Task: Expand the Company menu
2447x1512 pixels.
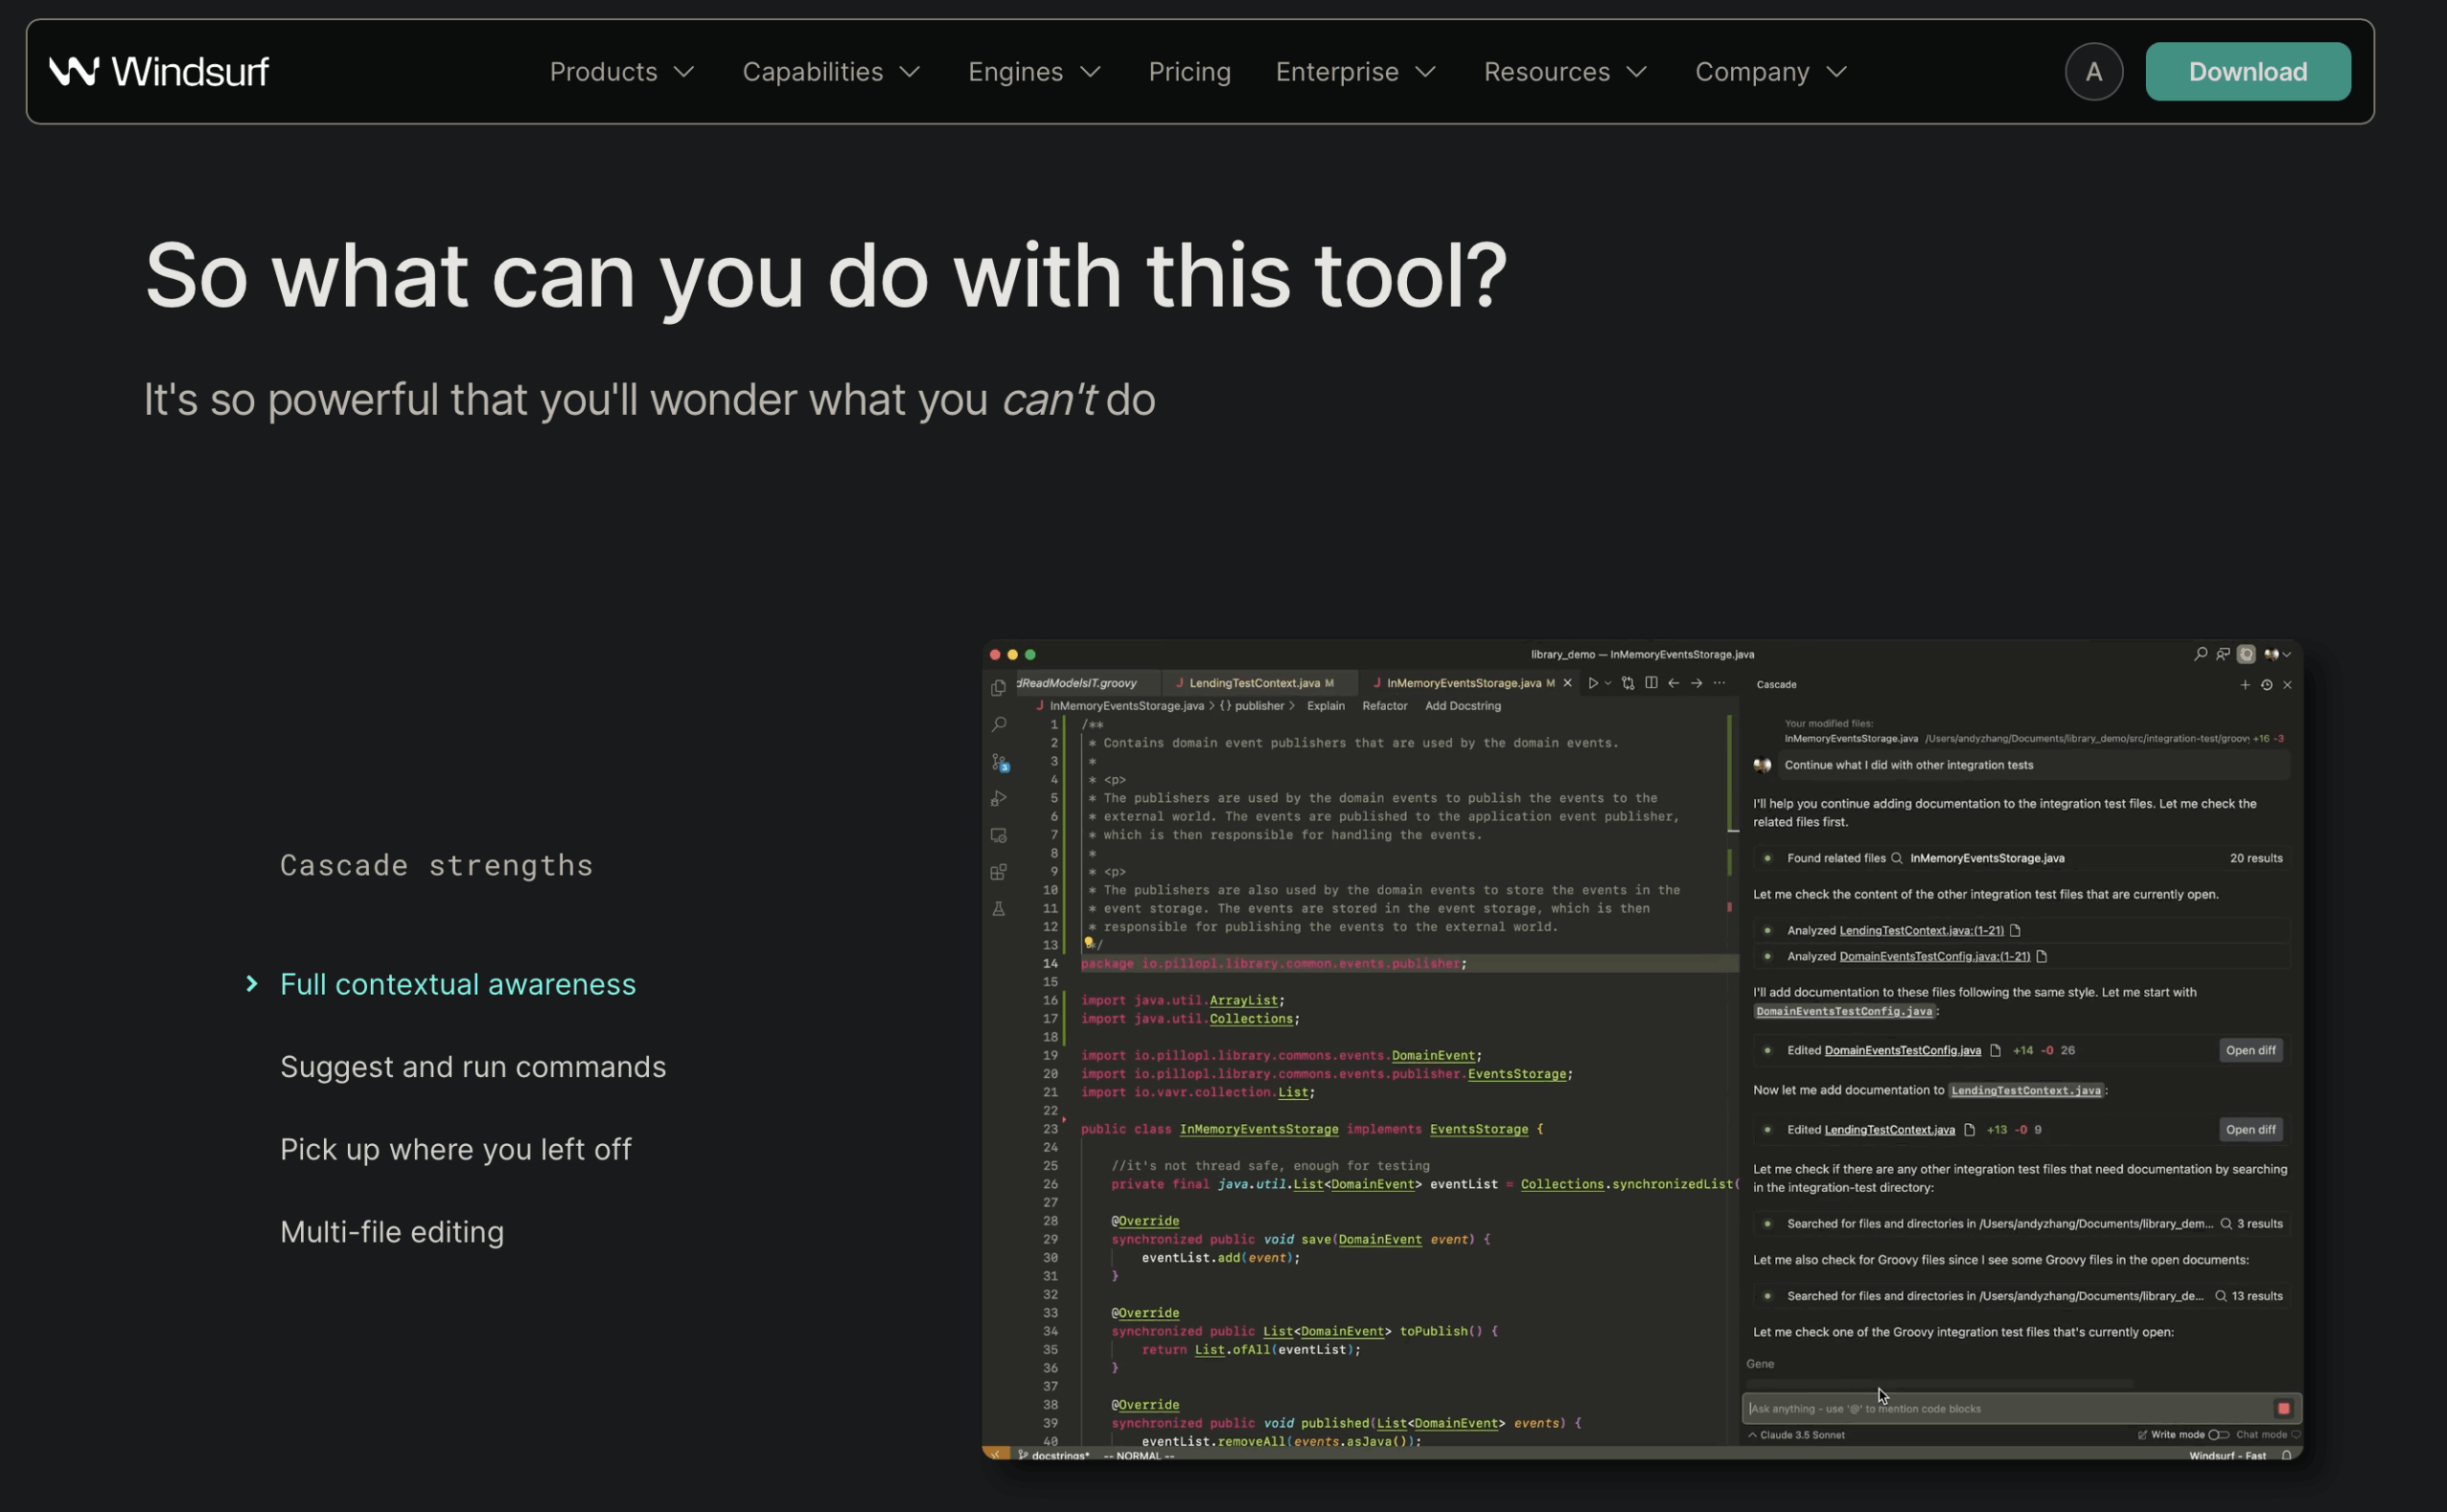Action: (x=1771, y=72)
